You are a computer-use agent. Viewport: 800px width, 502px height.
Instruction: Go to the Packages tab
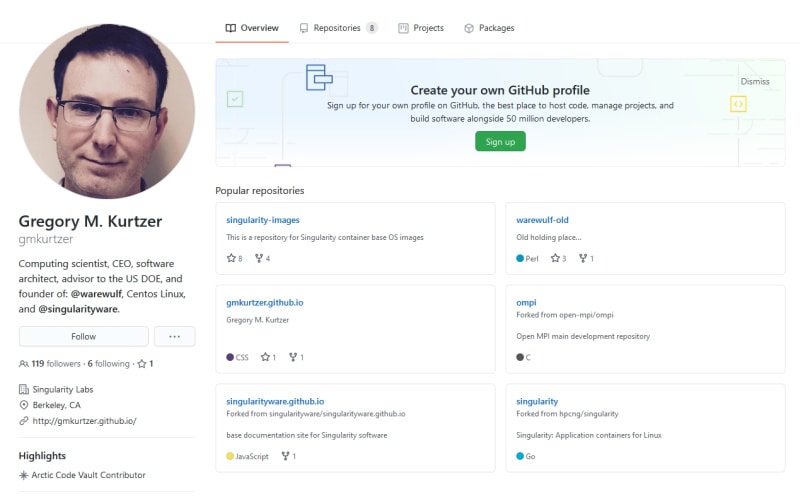[x=489, y=28]
